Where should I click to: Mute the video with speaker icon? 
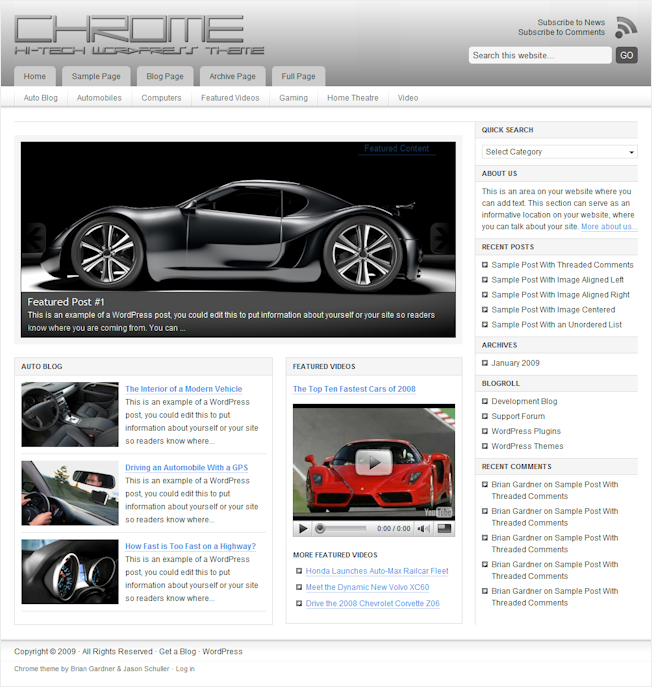point(423,529)
